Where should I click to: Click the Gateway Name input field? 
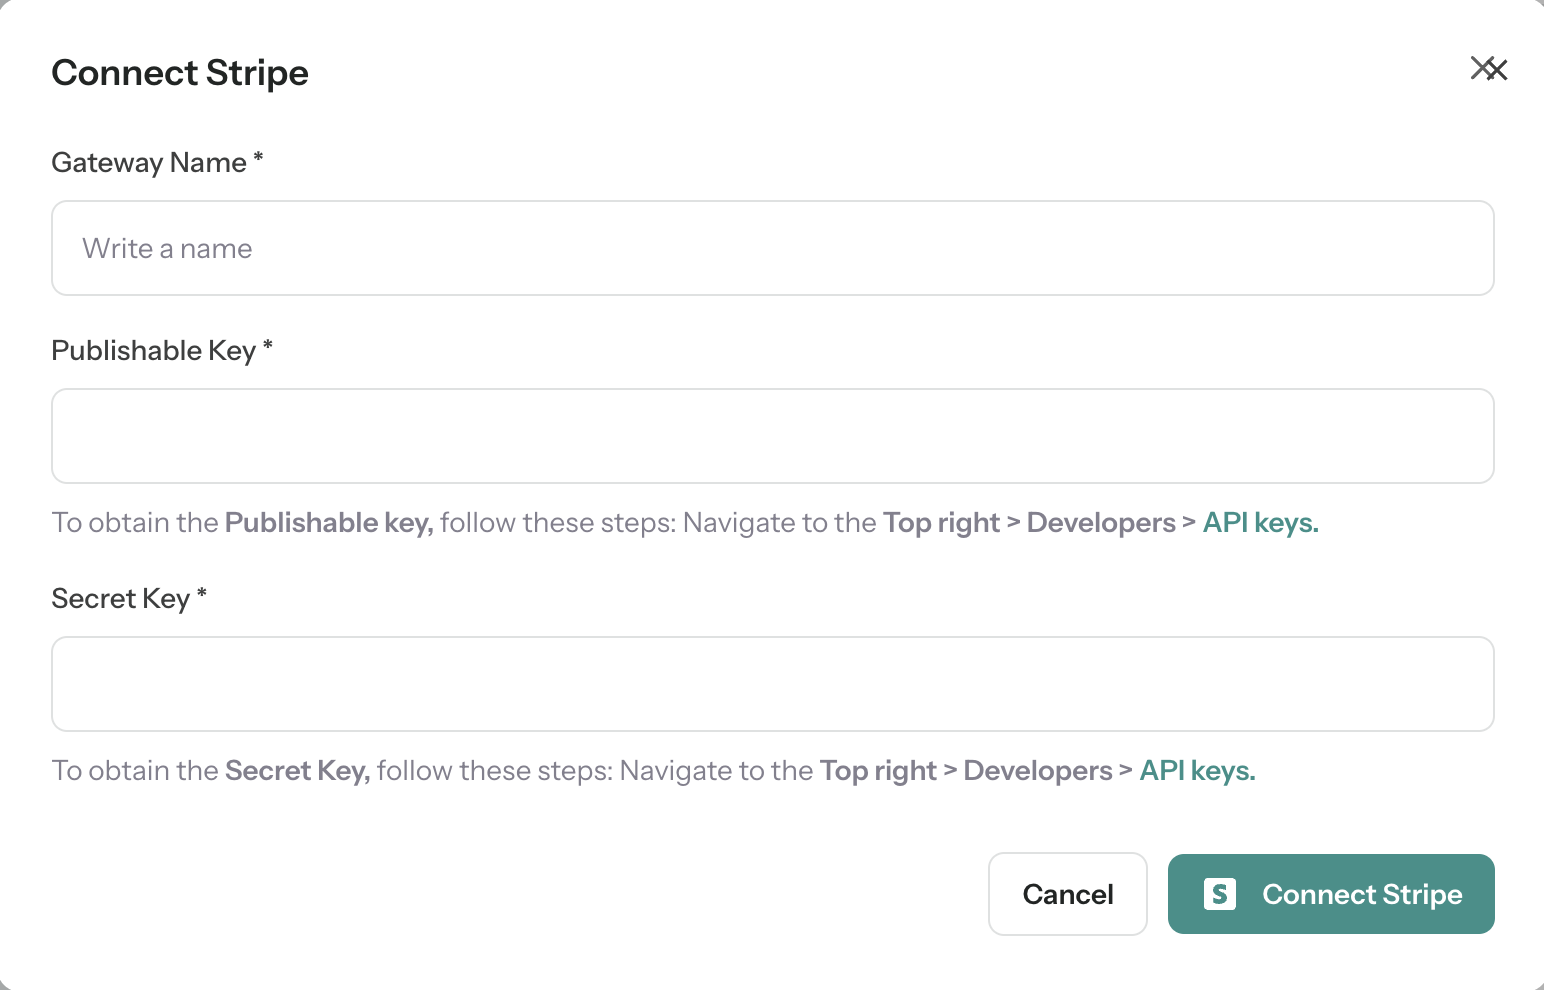[773, 248]
